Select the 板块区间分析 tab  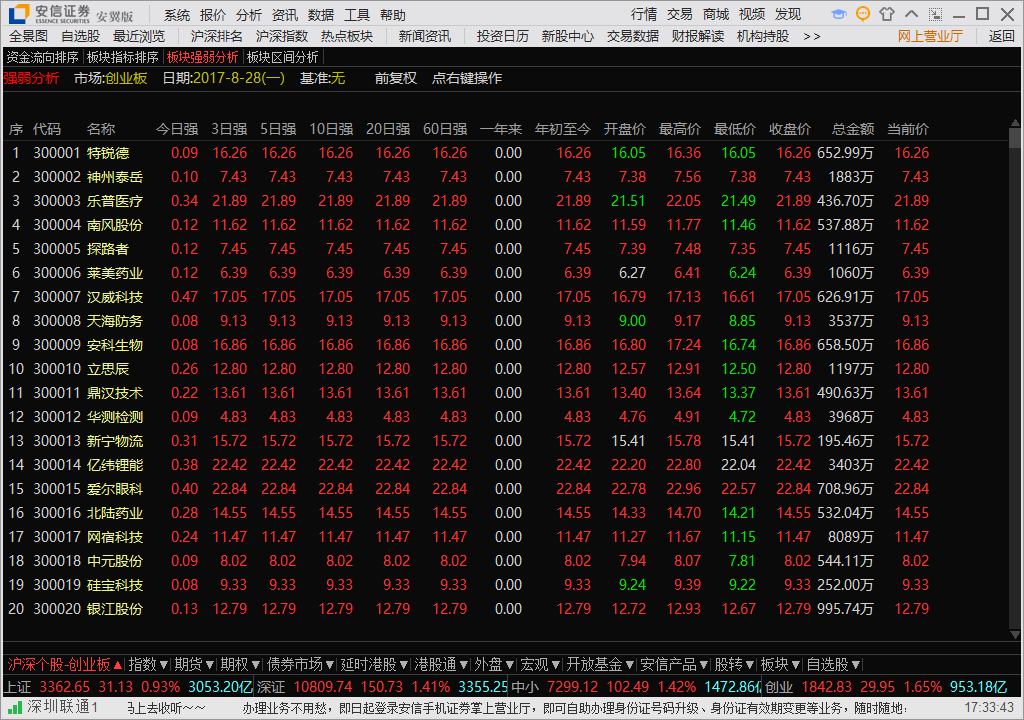click(283, 57)
